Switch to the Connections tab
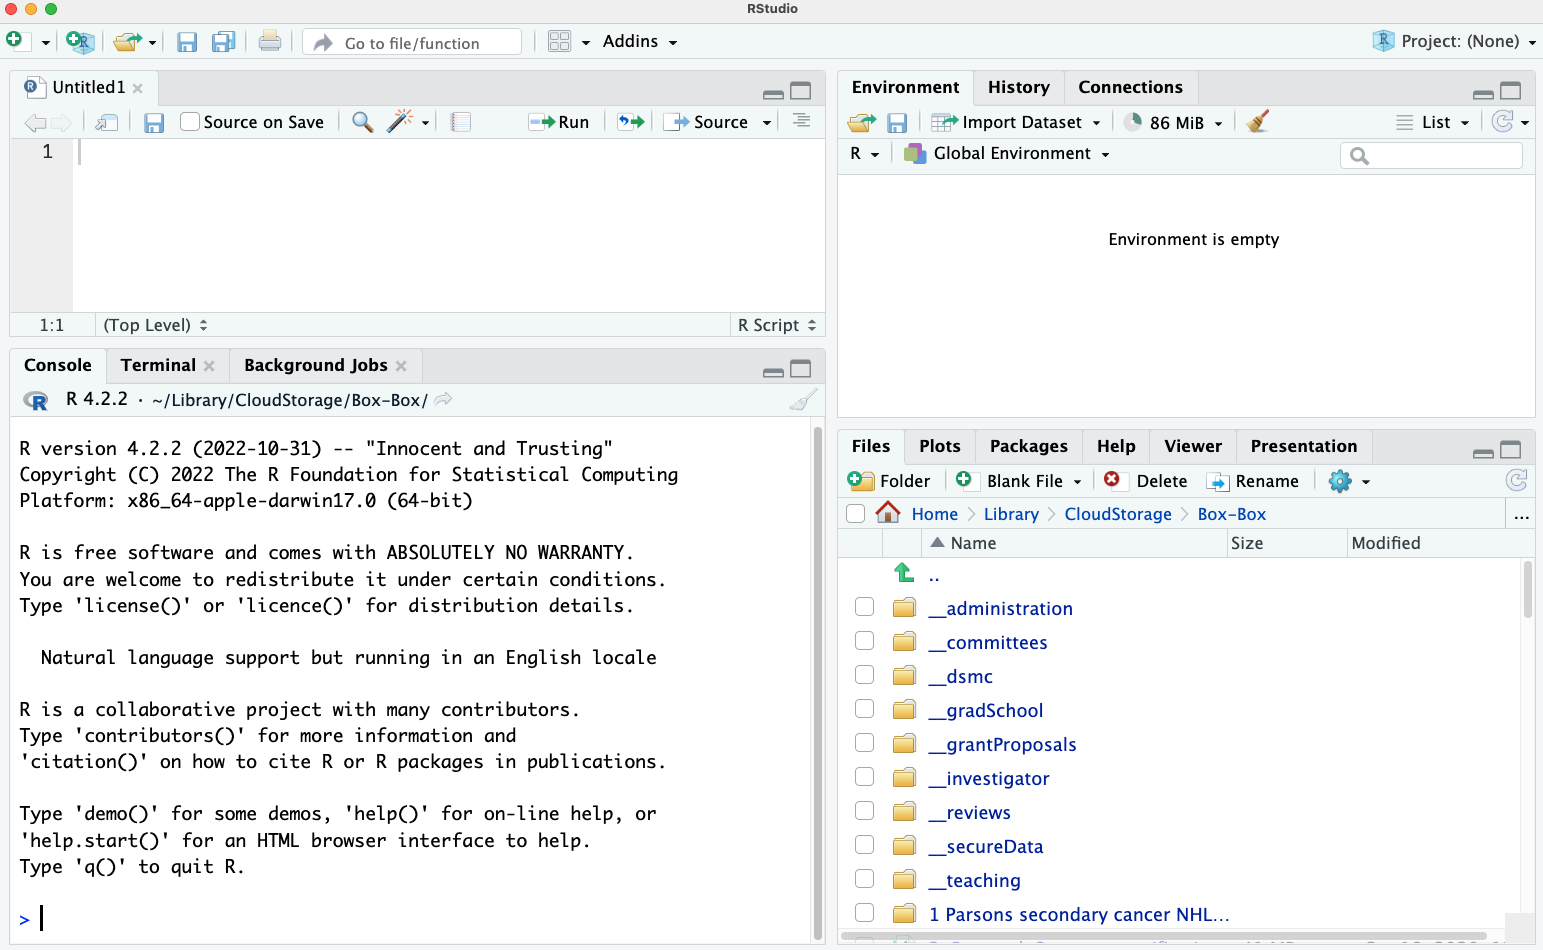 point(1130,87)
